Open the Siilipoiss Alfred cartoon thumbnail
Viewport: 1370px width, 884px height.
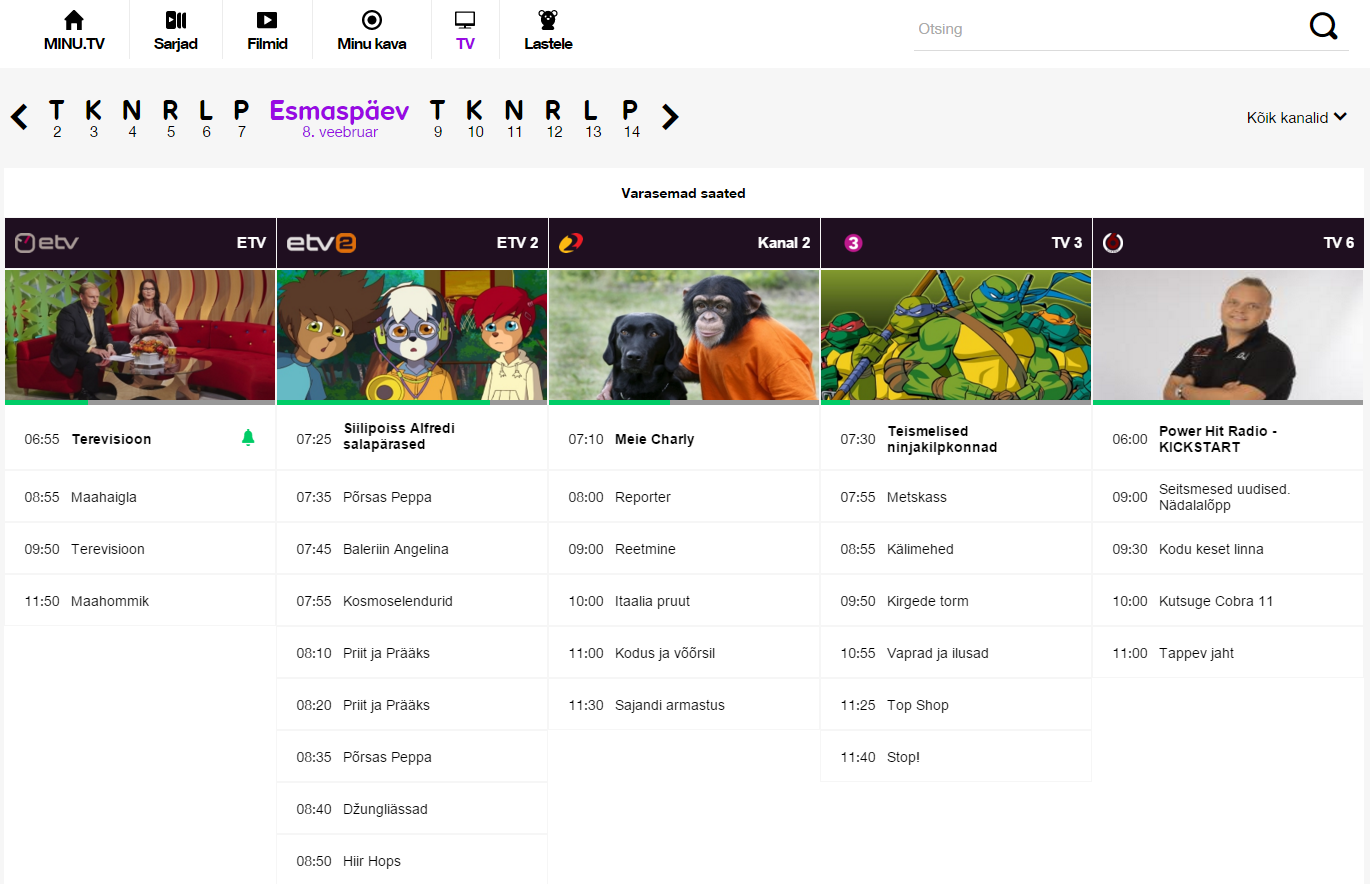coord(412,335)
